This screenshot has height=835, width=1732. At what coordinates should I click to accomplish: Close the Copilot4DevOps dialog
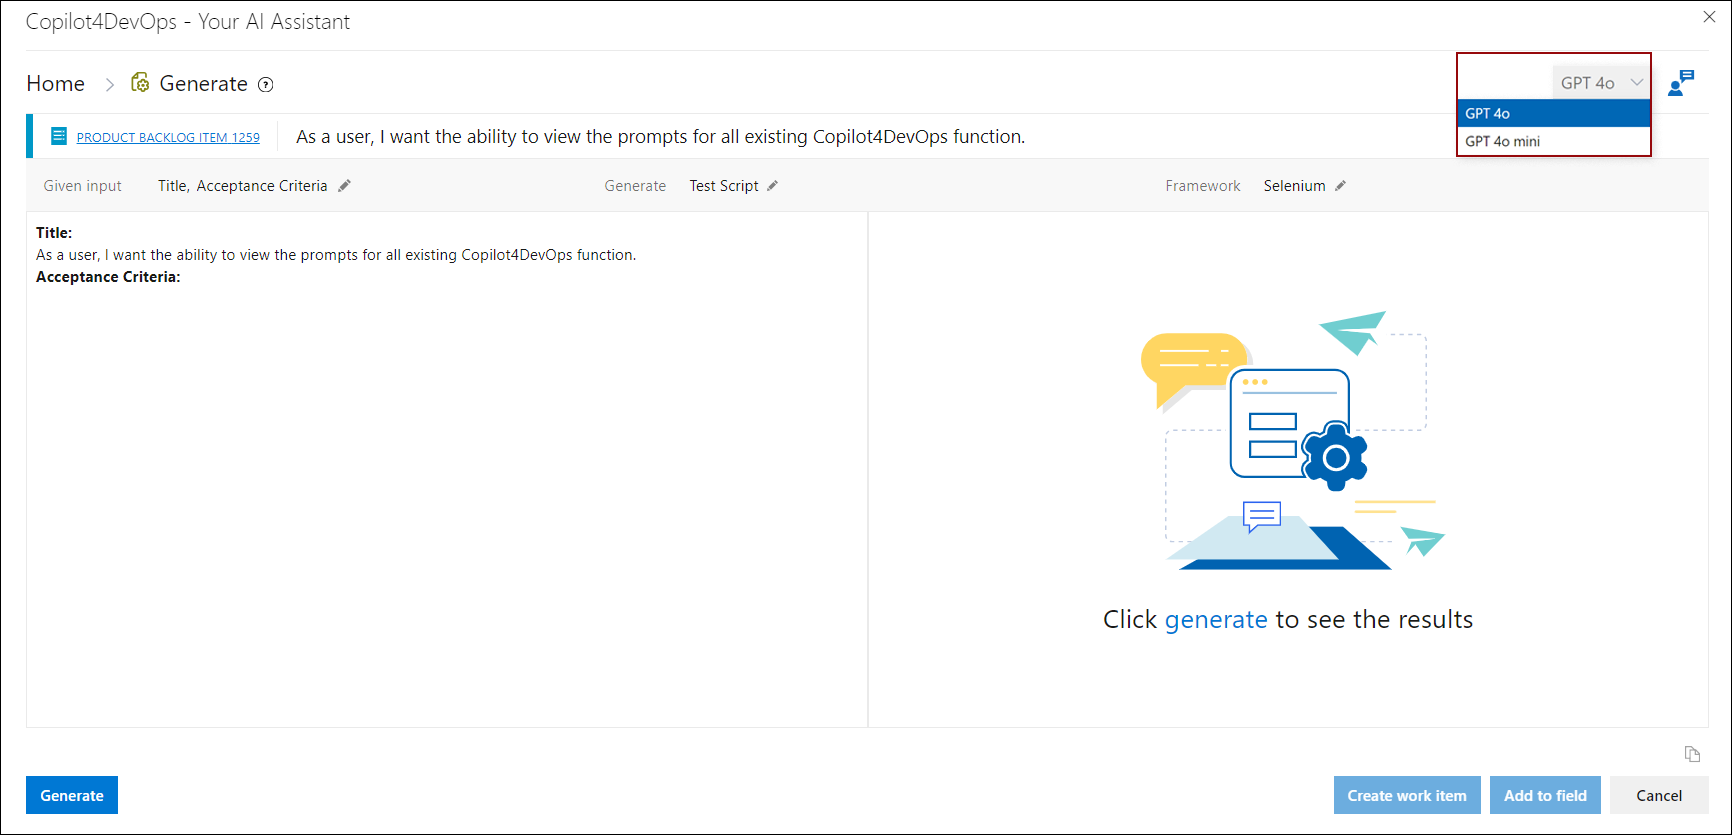(1709, 17)
